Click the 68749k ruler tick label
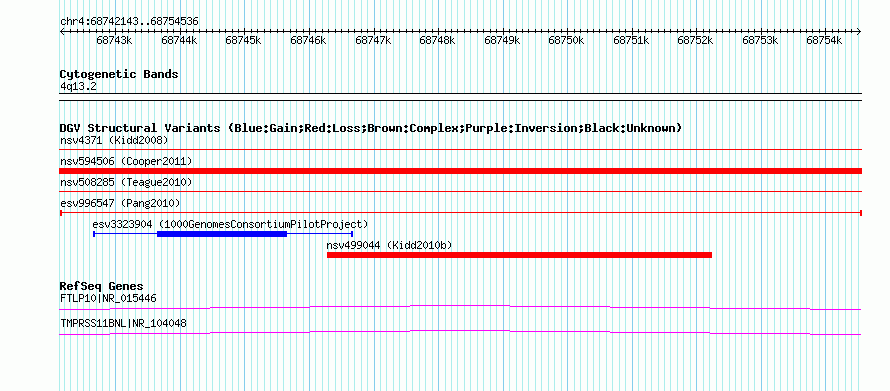890x391 pixels. coord(502,41)
